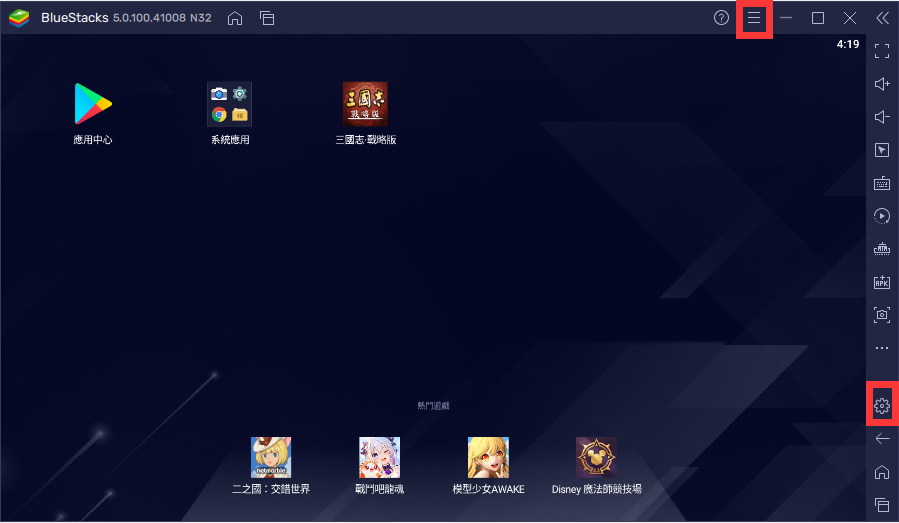Minimize the BlueStacks window

click(x=785, y=18)
